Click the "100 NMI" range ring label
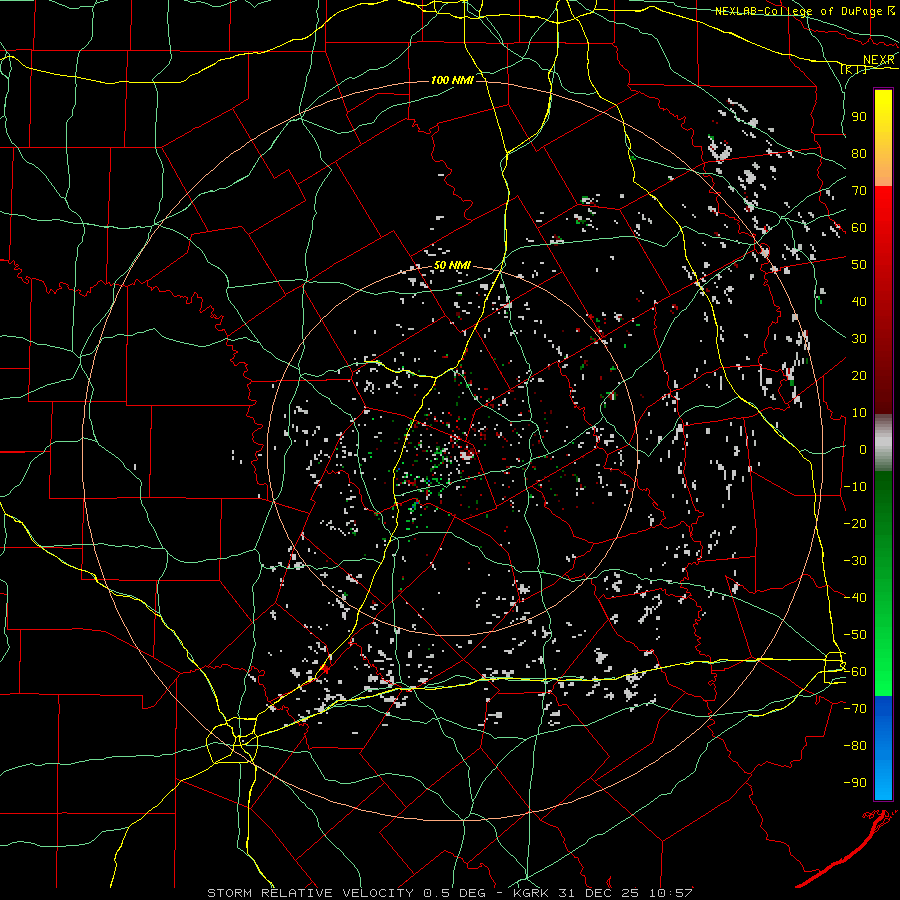This screenshot has height=900, width=900. point(452,80)
